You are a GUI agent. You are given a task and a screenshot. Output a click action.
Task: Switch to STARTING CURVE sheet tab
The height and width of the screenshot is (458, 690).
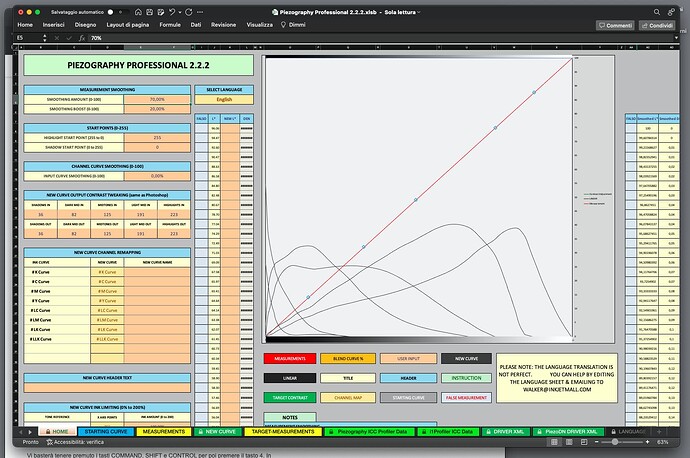click(x=106, y=432)
